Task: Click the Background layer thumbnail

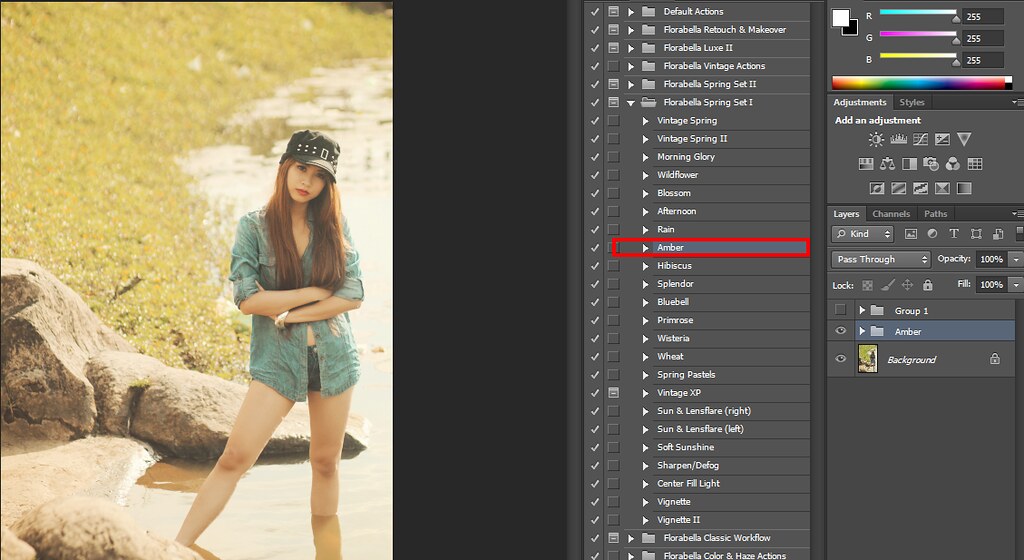Action: pyautogui.click(x=867, y=359)
